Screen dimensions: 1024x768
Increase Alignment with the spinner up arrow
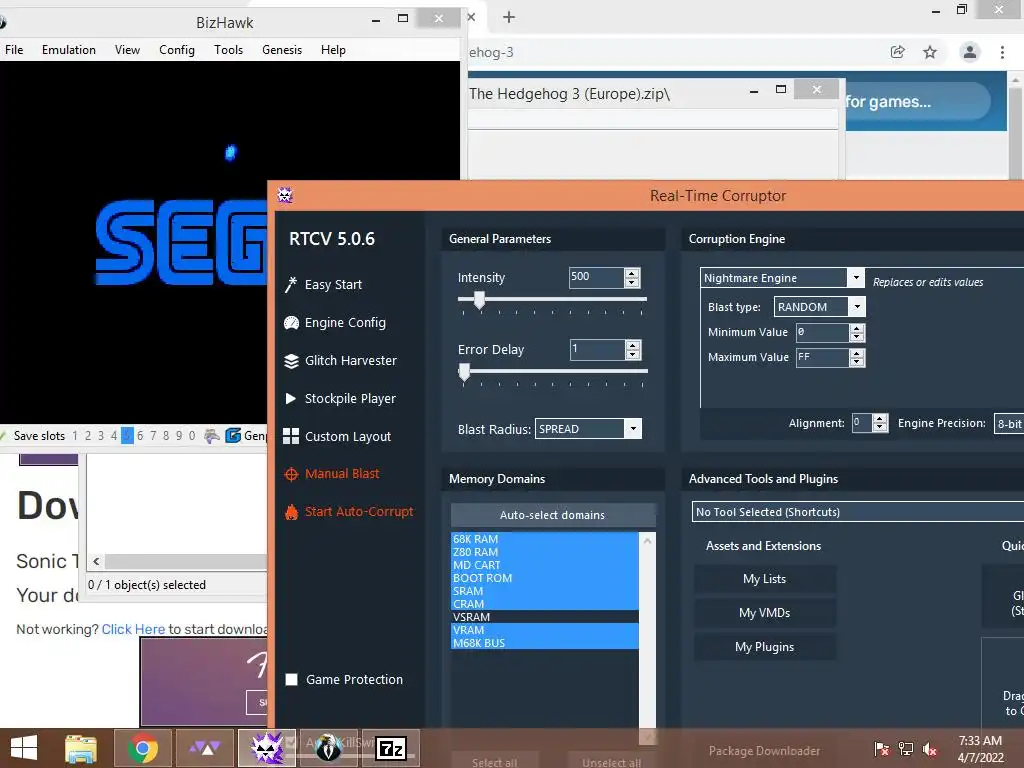click(x=880, y=419)
